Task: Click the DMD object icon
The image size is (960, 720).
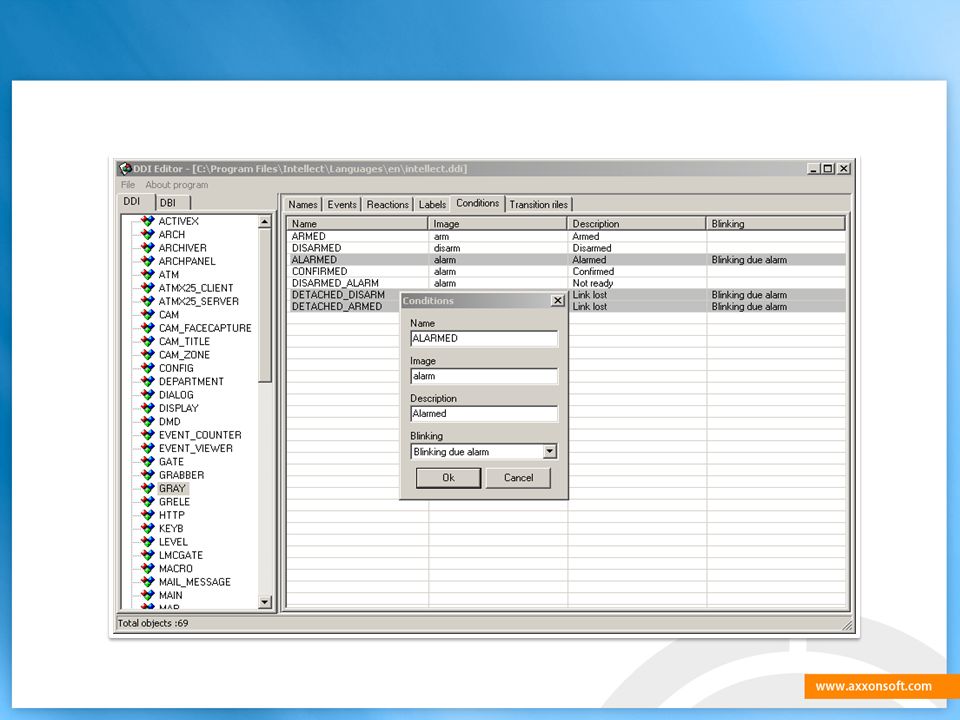Action: 148,422
